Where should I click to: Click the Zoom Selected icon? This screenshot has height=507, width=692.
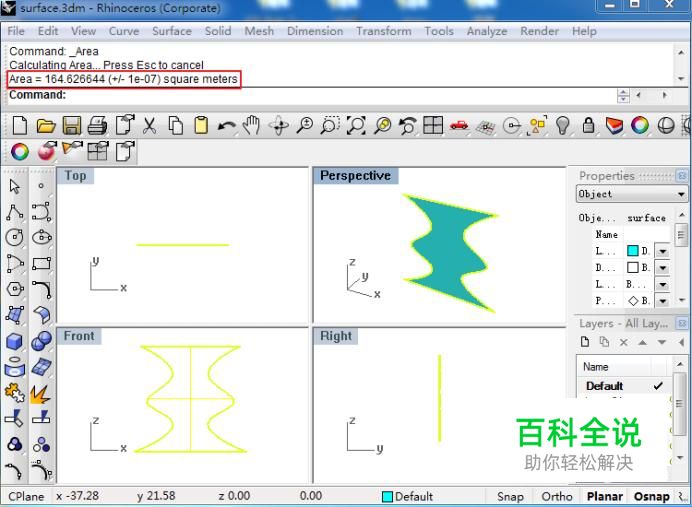click(x=382, y=126)
